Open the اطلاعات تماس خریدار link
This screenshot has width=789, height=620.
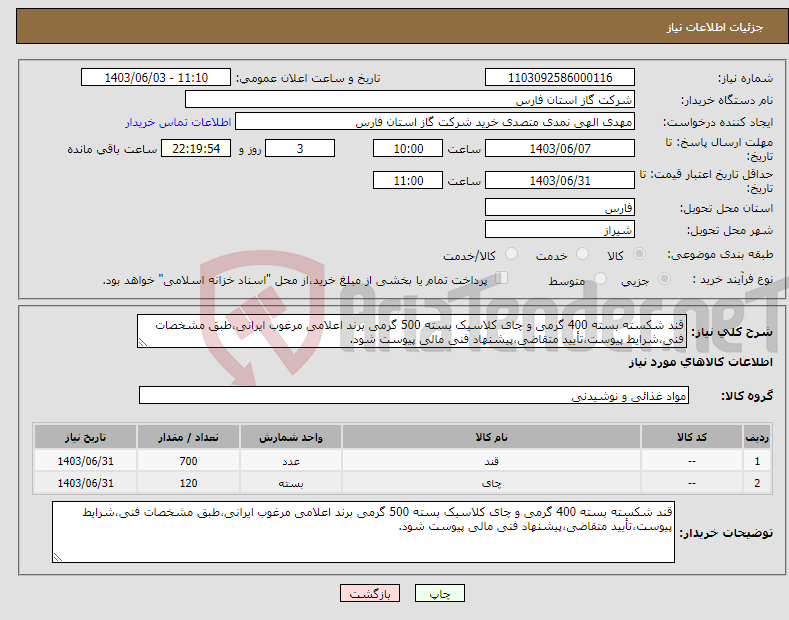point(178,122)
